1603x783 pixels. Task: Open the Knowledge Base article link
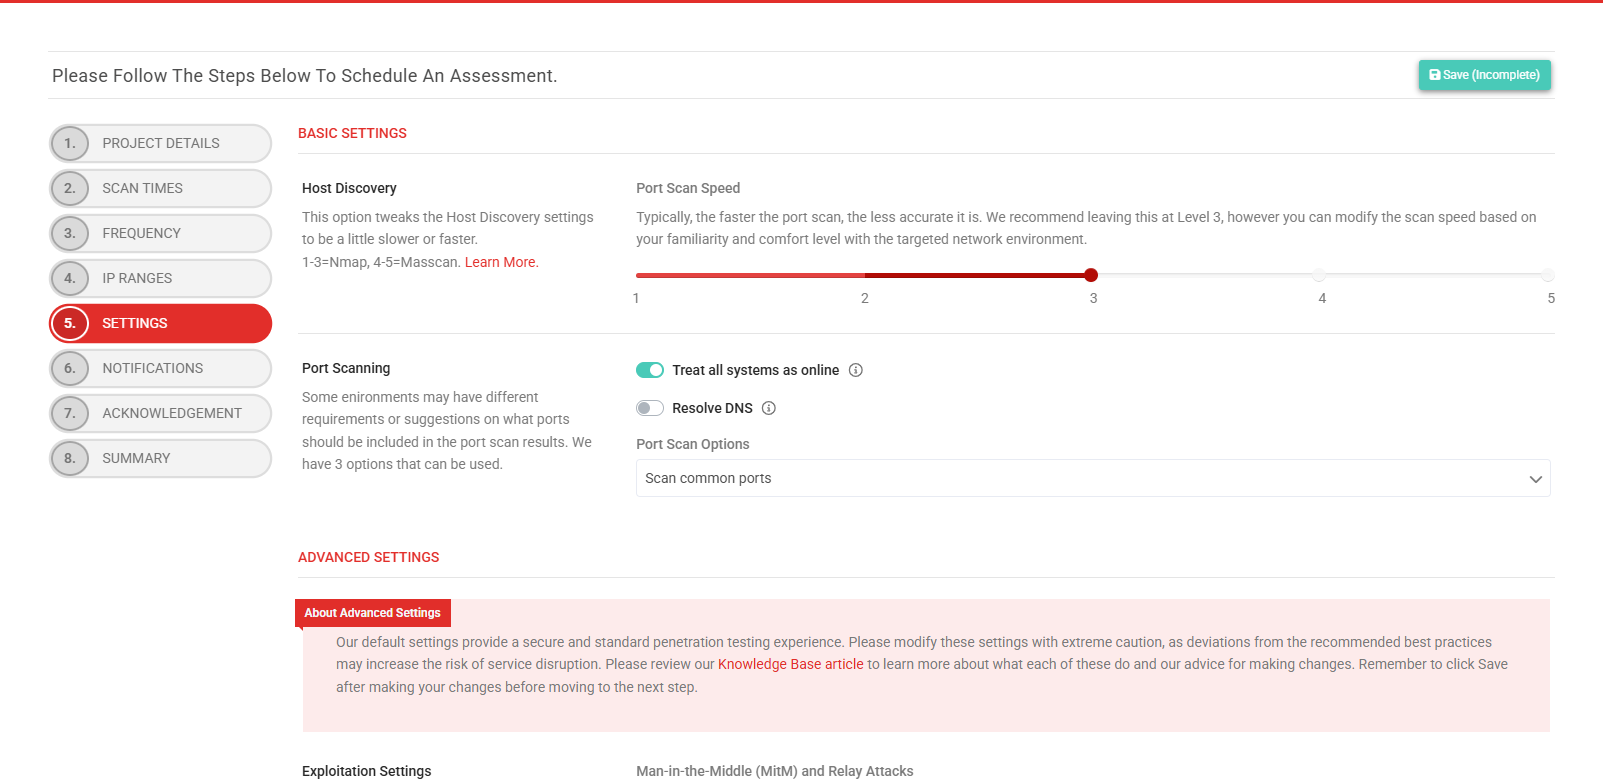(x=790, y=664)
